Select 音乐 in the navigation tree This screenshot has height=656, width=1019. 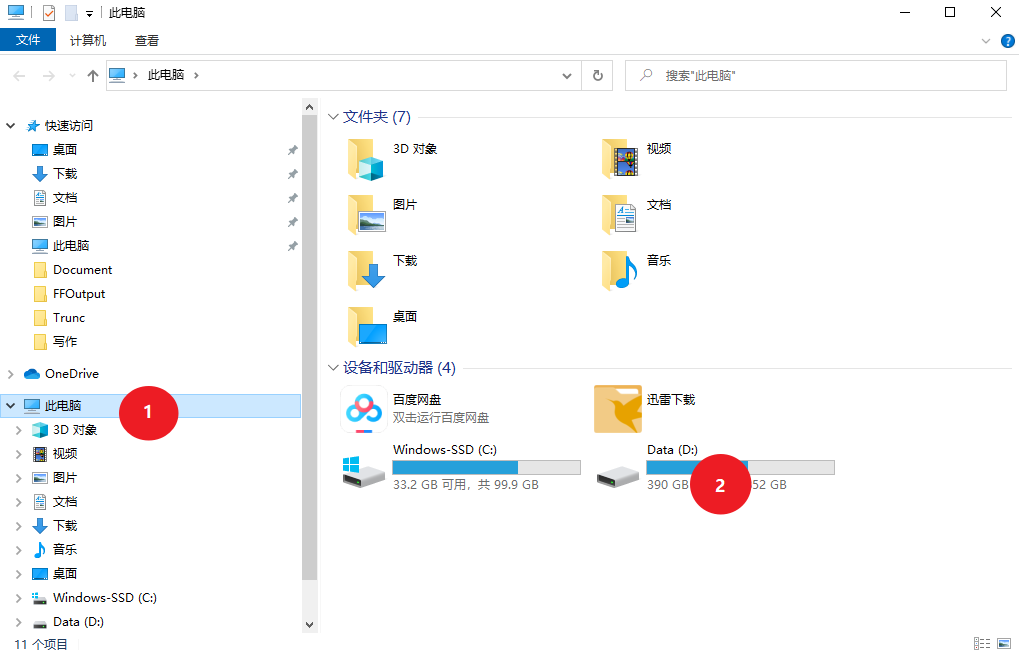[x=65, y=549]
